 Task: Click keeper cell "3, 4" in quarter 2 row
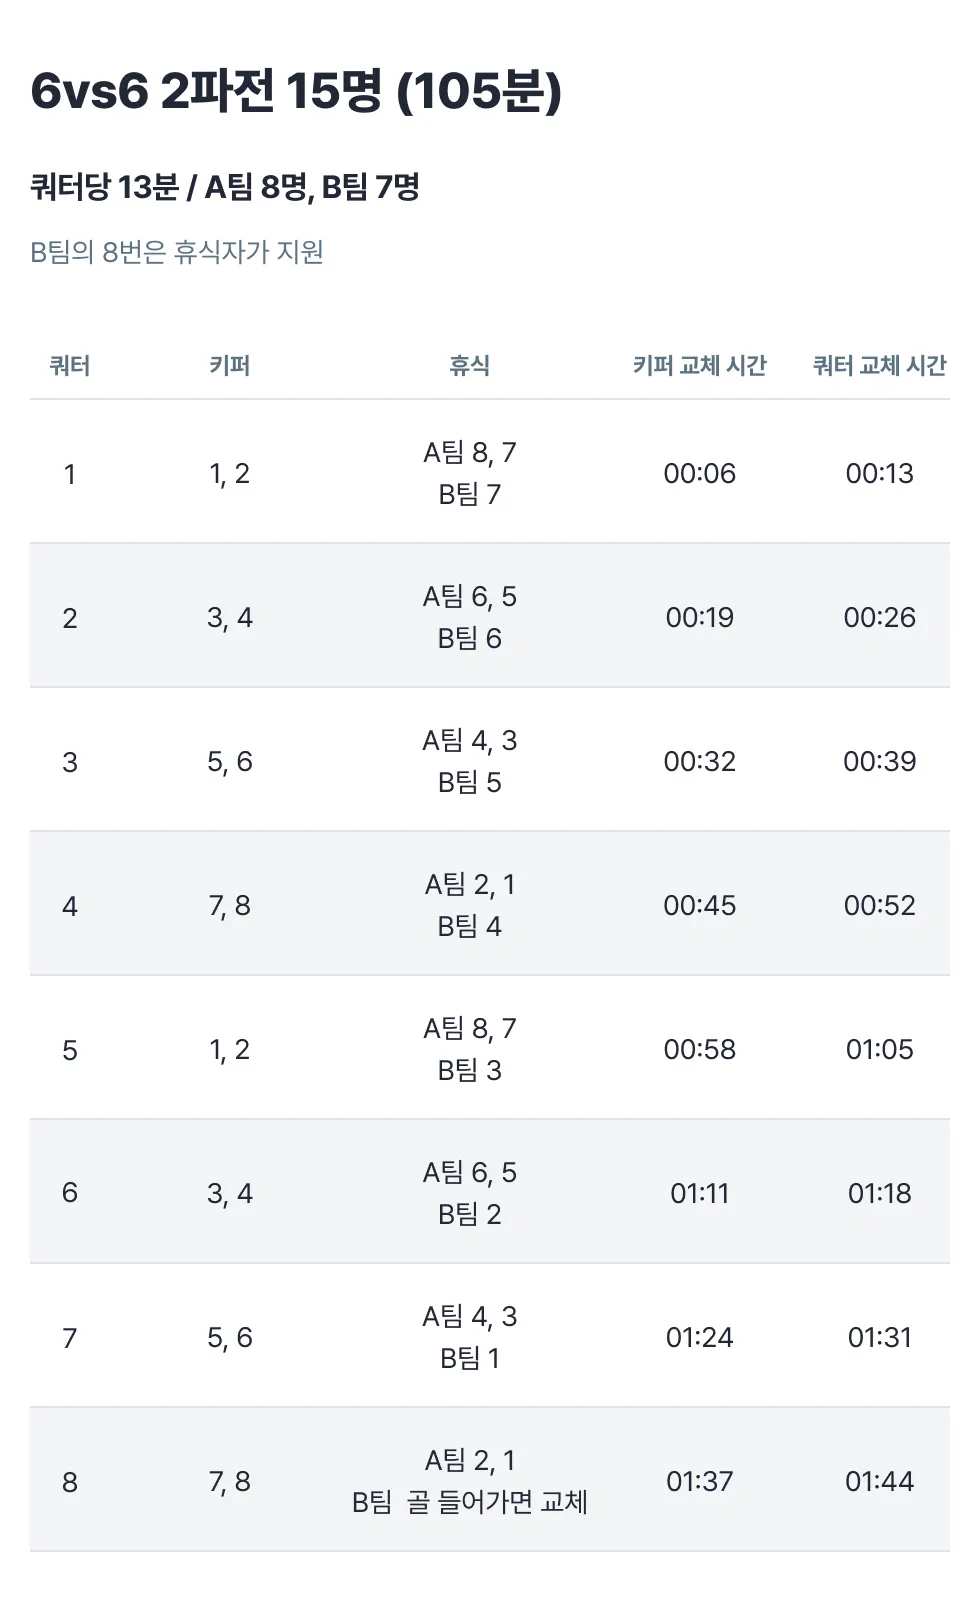pyautogui.click(x=229, y=617)
